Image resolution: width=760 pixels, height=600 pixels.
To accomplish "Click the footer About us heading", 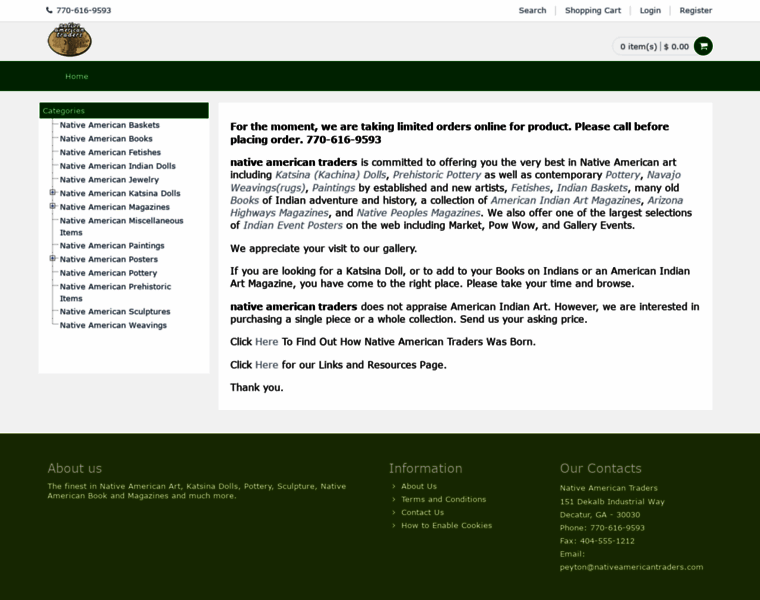I will (75, 468).
